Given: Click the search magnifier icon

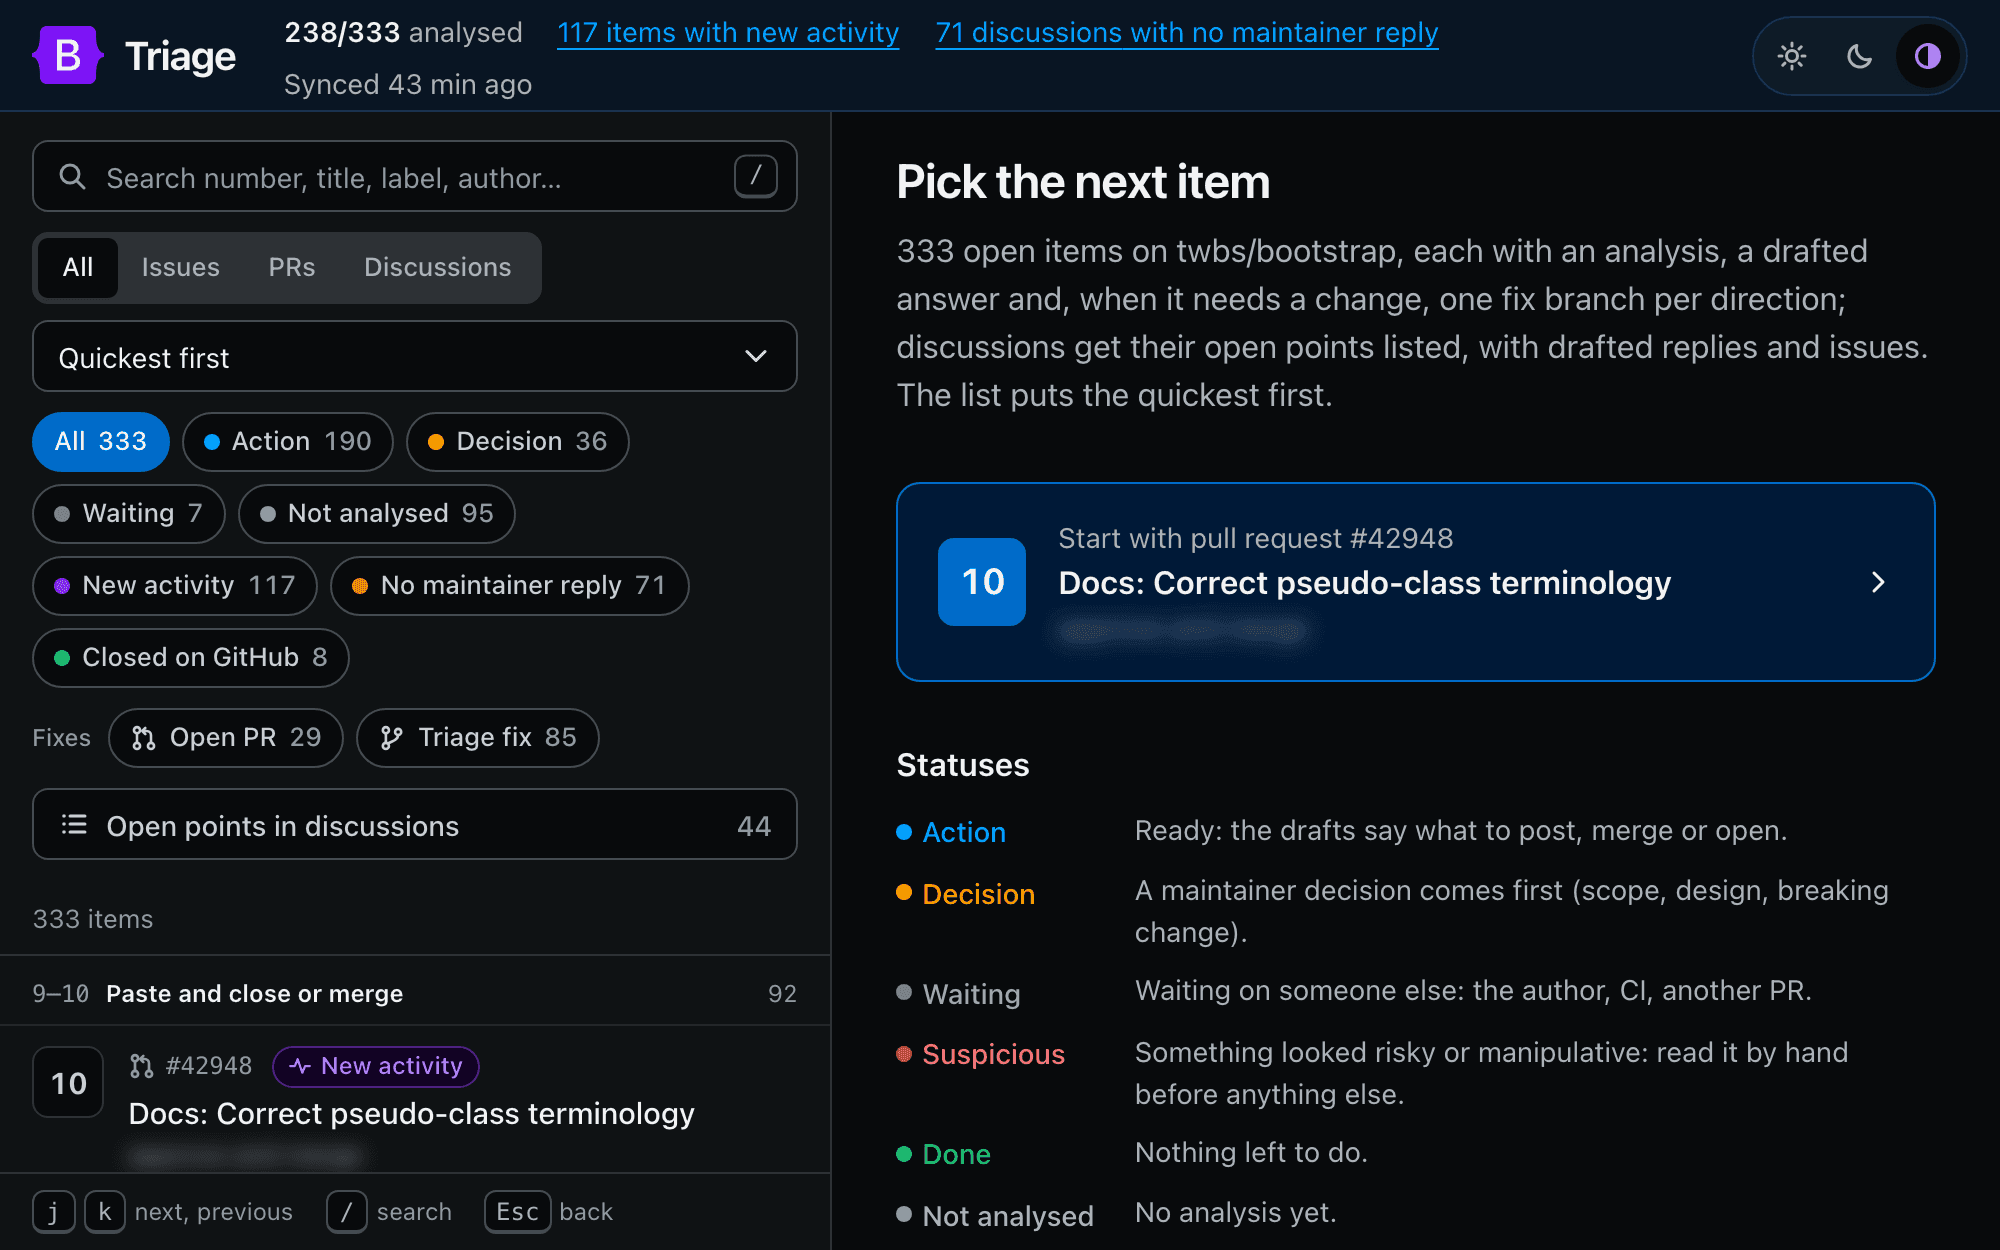Looking at the screenshot, I should pyautogui.click(x=72, y=177).
